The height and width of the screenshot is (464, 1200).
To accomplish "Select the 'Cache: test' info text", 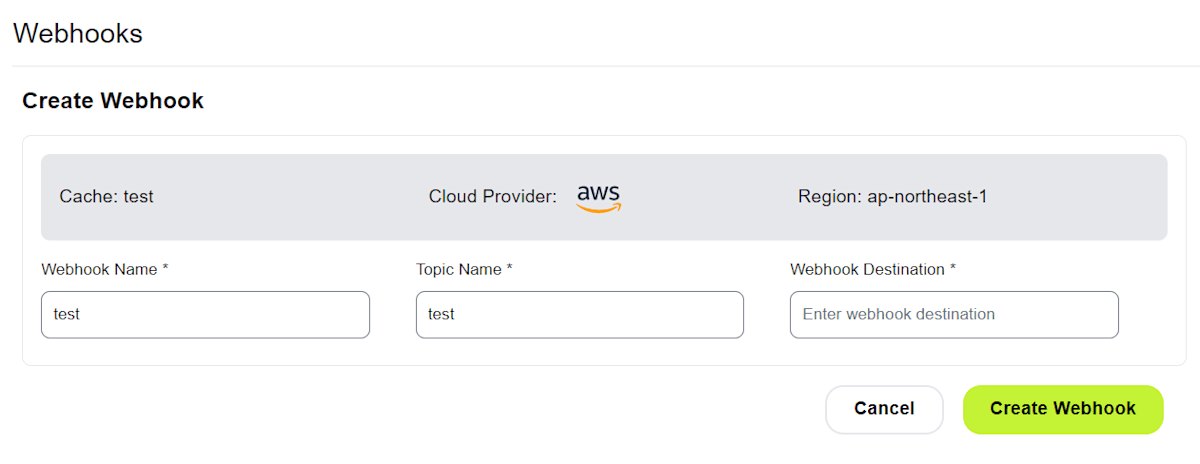I will point(106,197).
